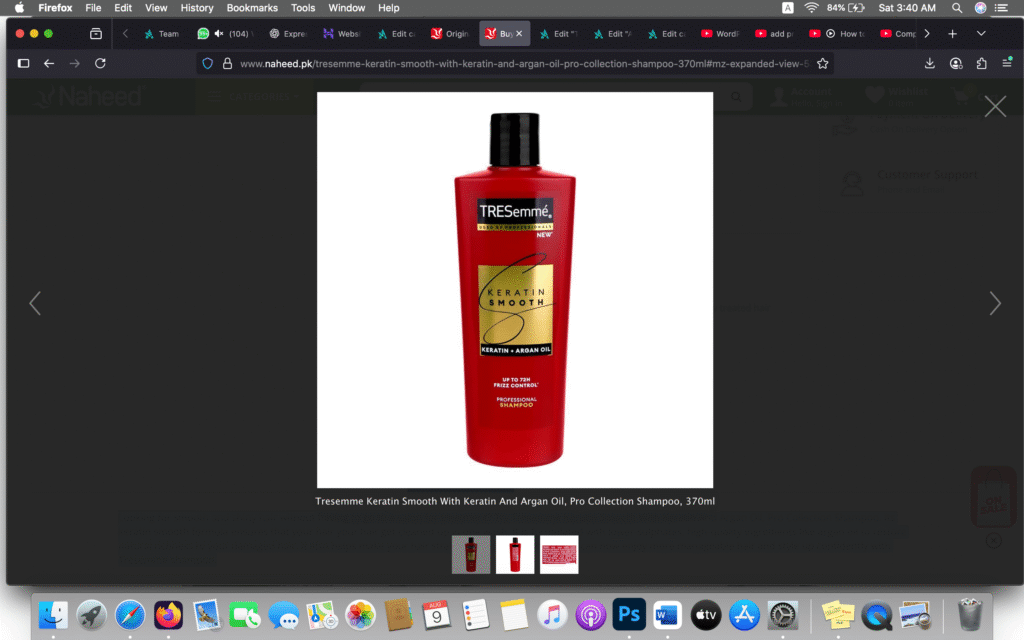Open the Bookmarks menu in the menu bar
Viewport: 1024px width, 640px height.
tap(252, 8)
